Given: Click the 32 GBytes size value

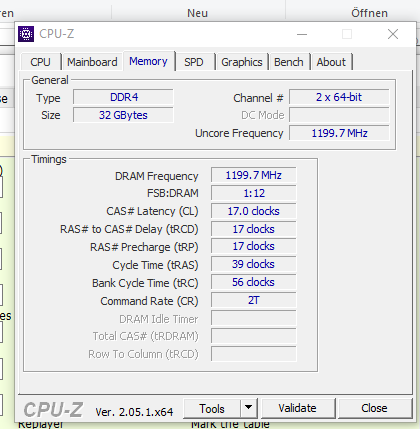Looking at the screenshot, I should click(123, 115).
